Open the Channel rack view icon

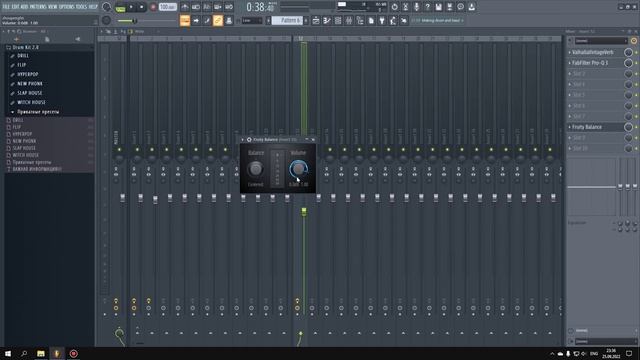338,20
